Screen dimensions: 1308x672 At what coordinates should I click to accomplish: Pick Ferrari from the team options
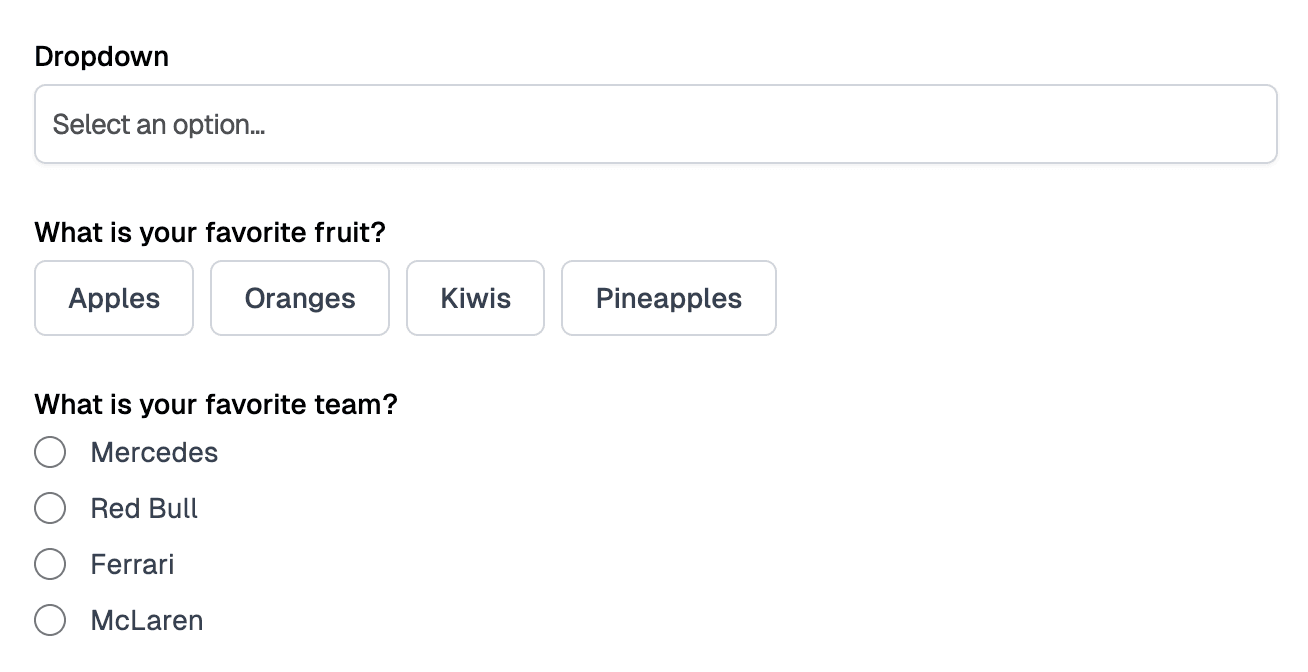click(x=50, y=564)
